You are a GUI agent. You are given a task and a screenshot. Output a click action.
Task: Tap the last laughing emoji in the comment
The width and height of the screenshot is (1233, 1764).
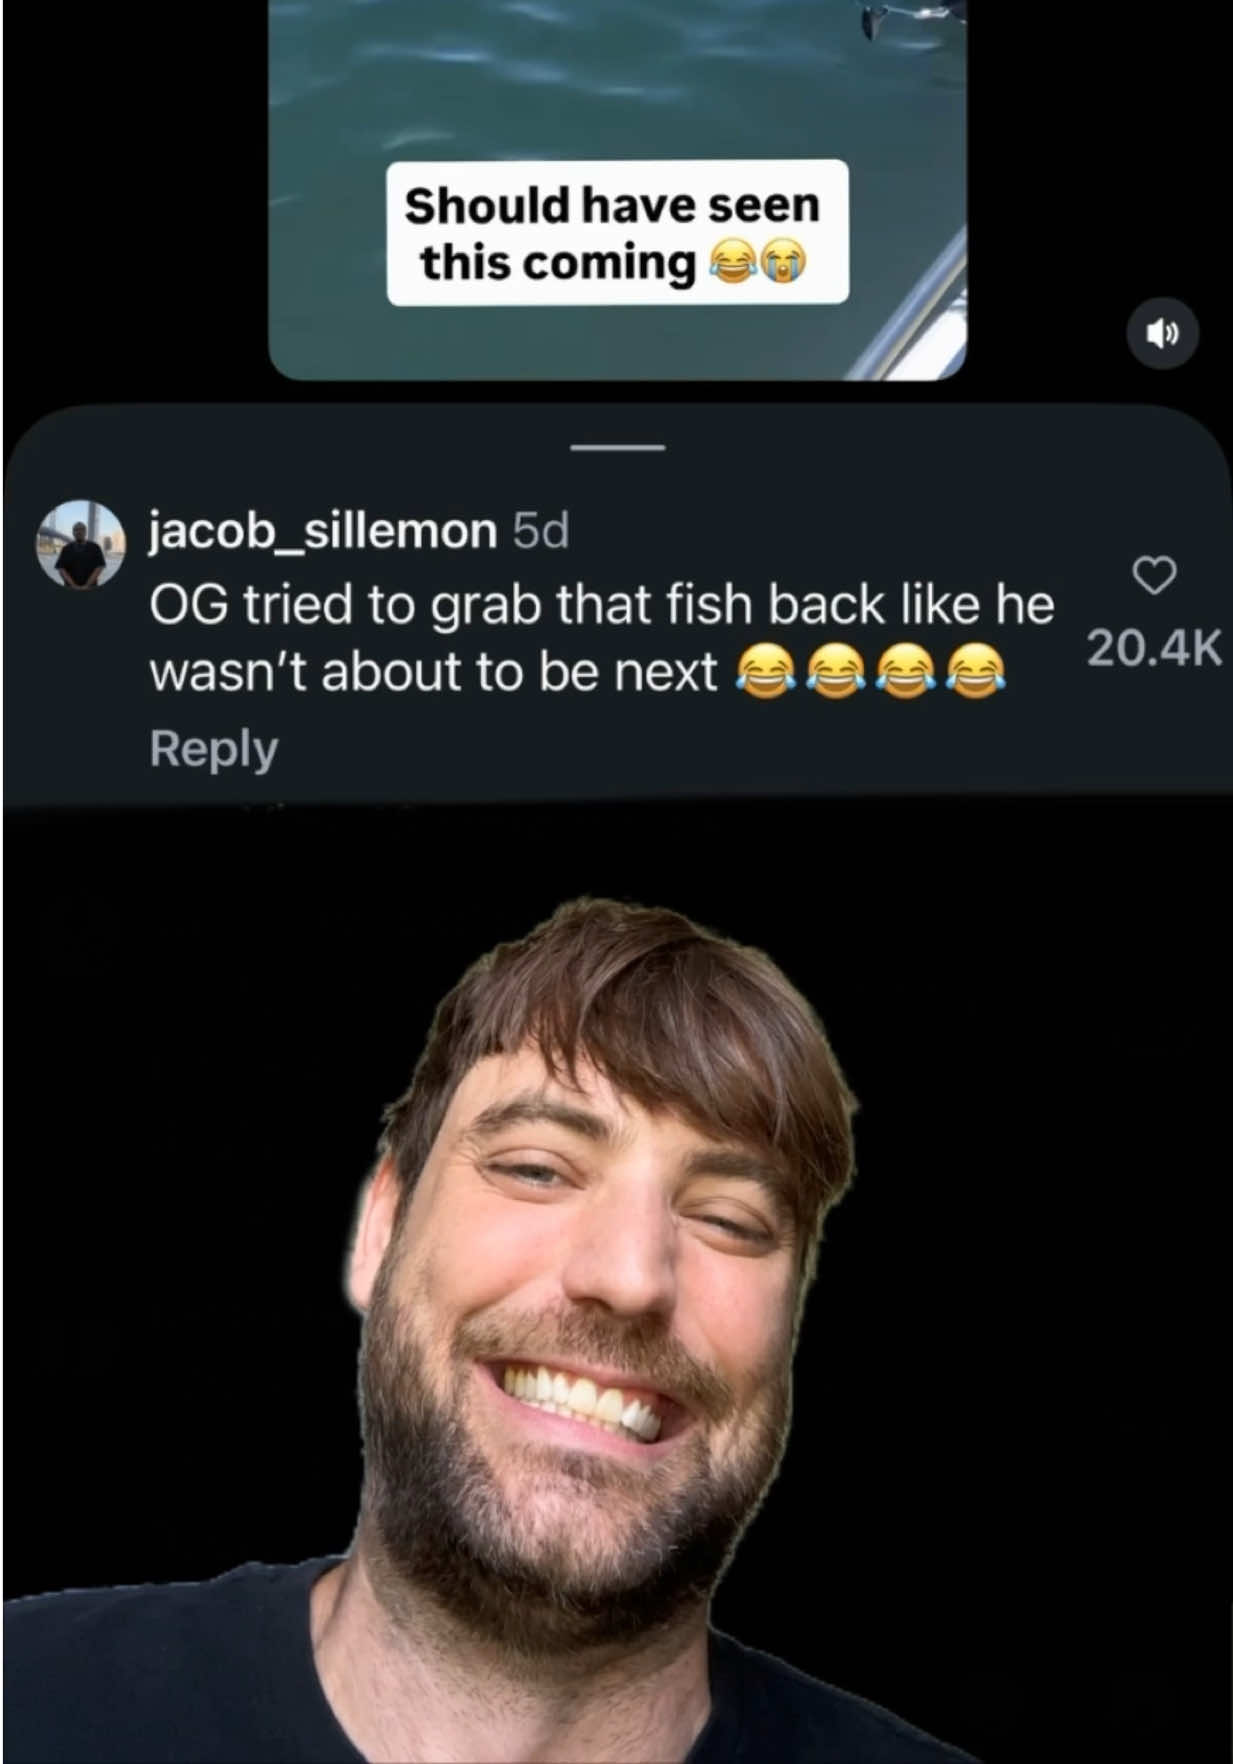coord(975,671)
